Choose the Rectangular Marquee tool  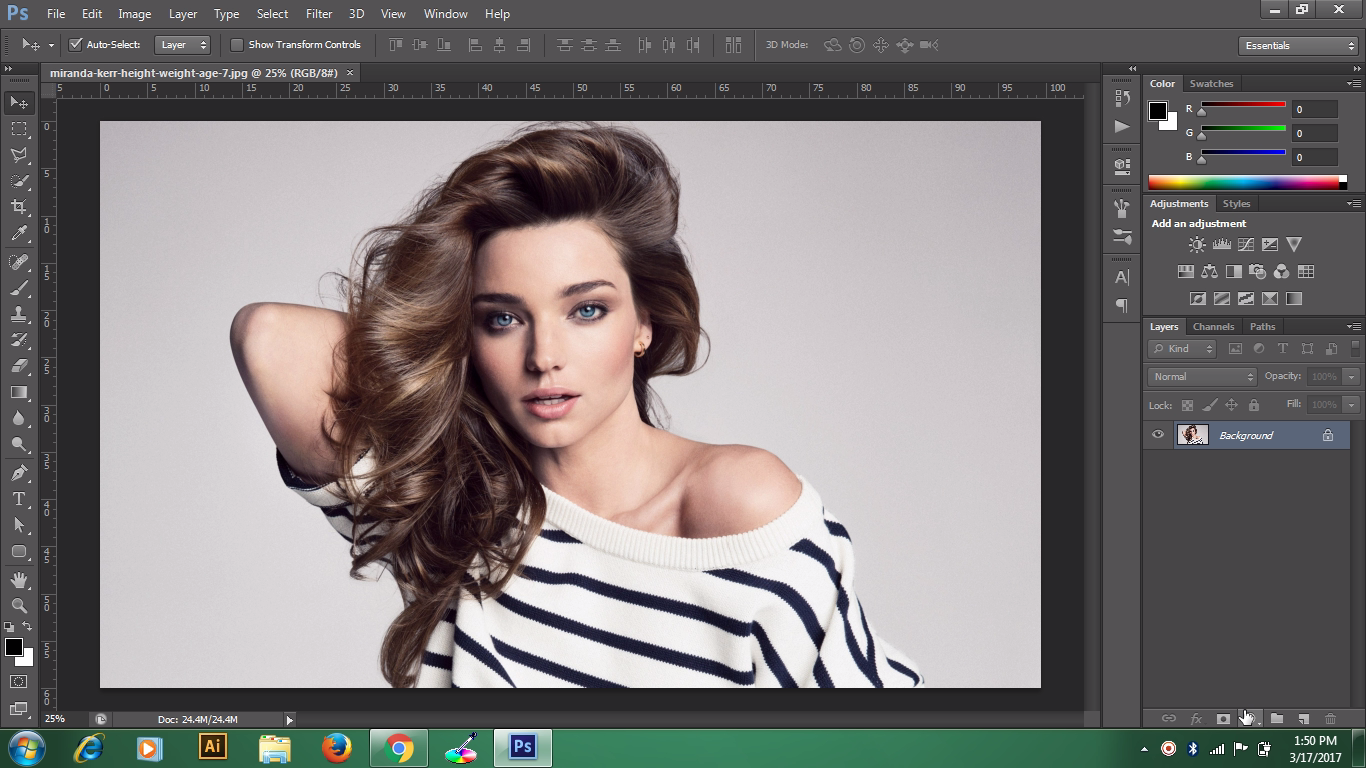click(x=19, y=129)
